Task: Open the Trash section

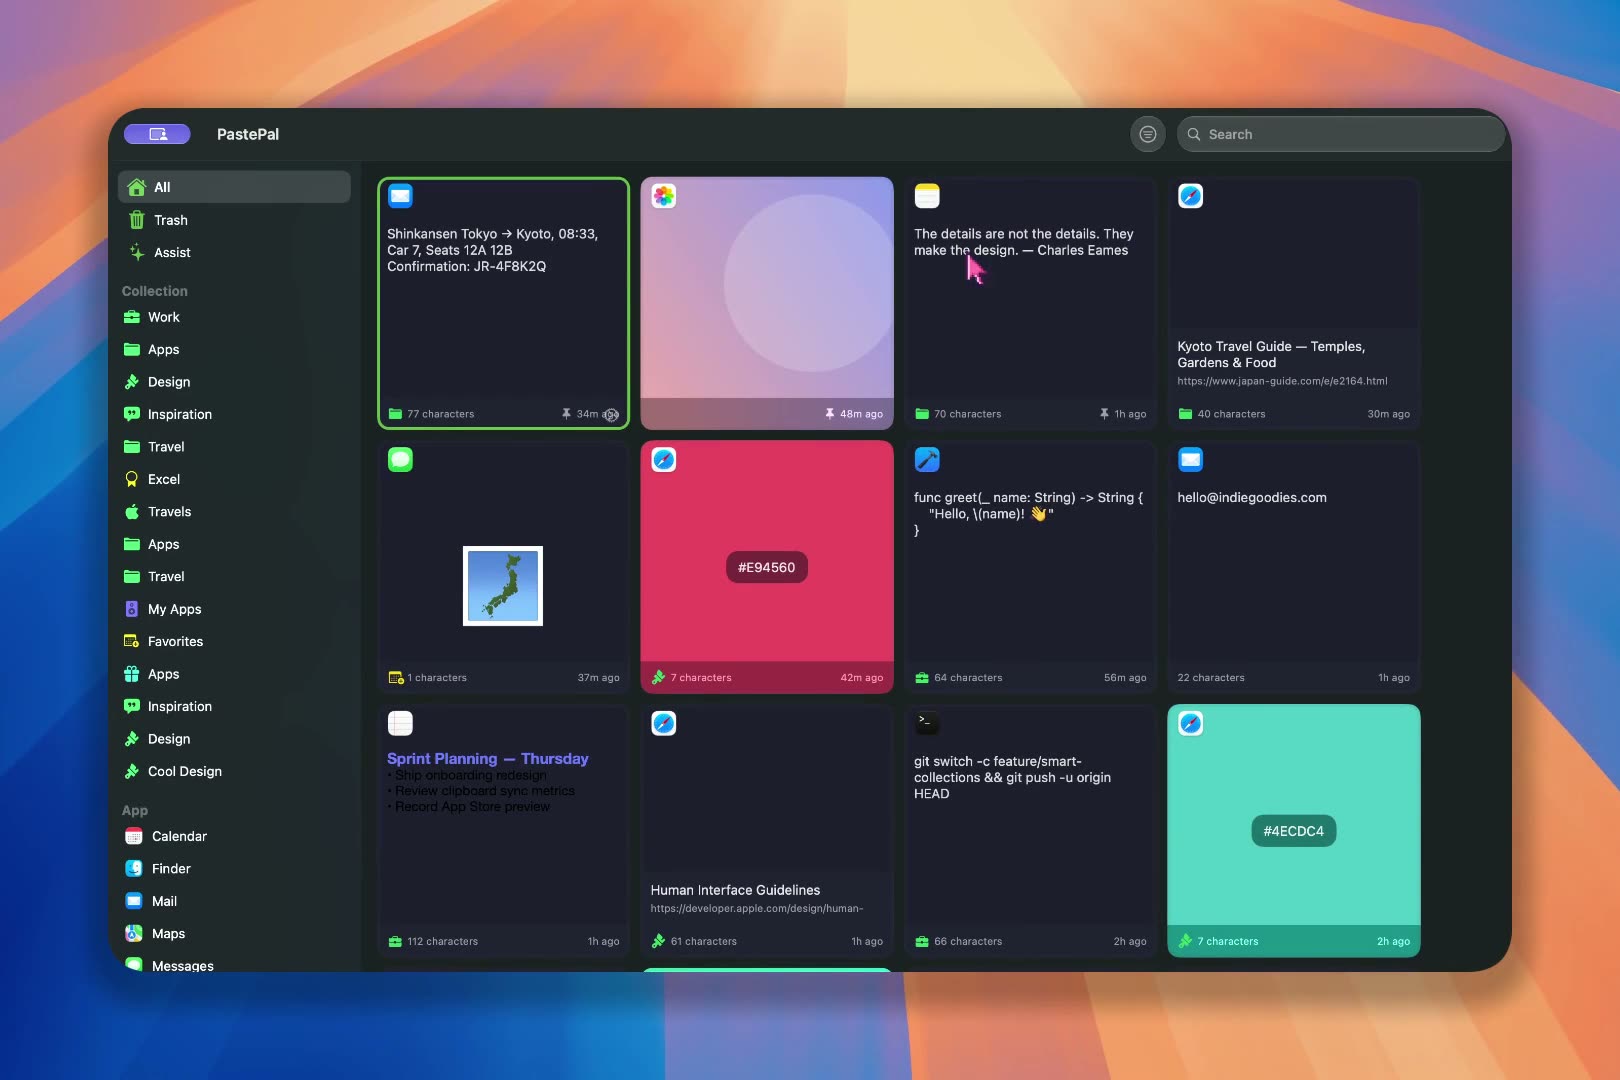Action: pos(234,220)
